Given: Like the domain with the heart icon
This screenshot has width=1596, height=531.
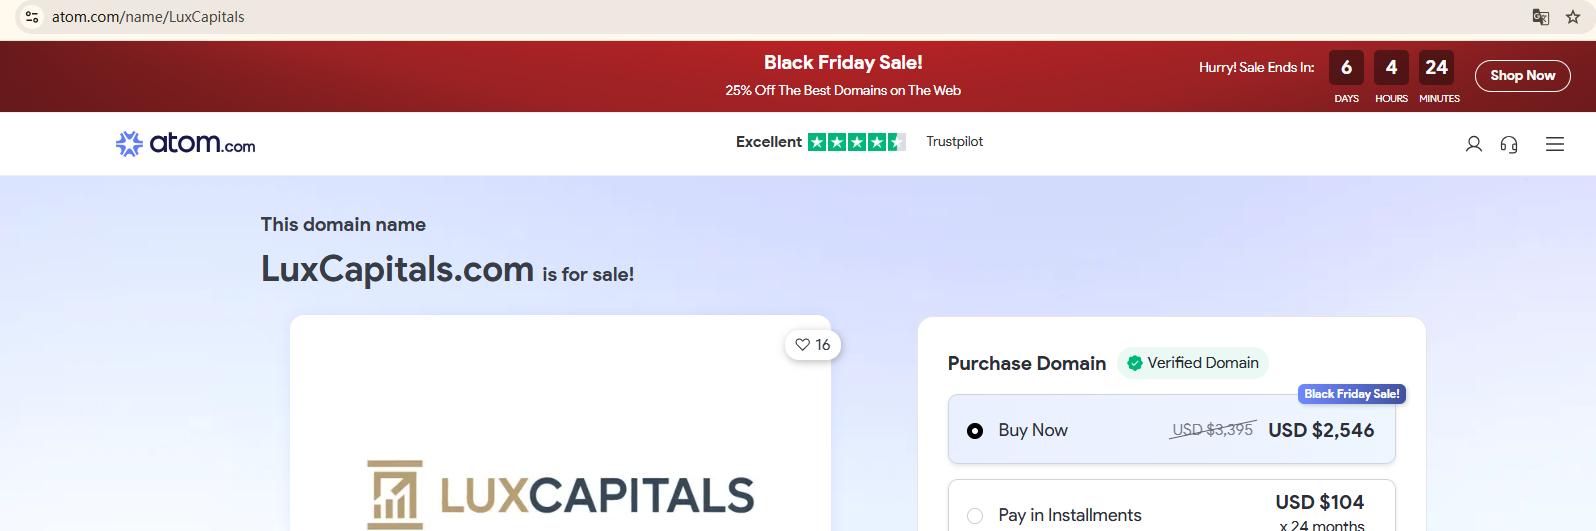Looking at the screenshot, I should (813, 345).
